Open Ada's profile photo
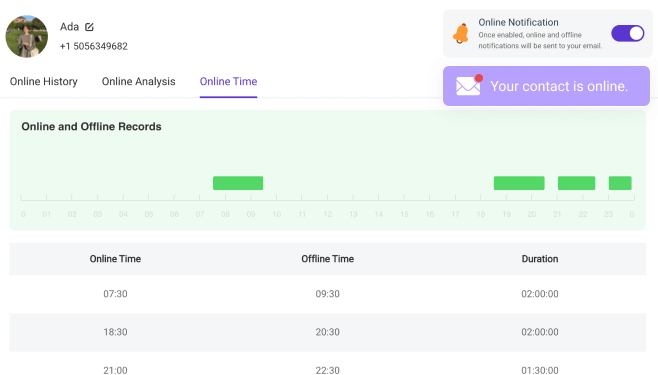This screenshot has width=658, height=375. coord(26,36)
